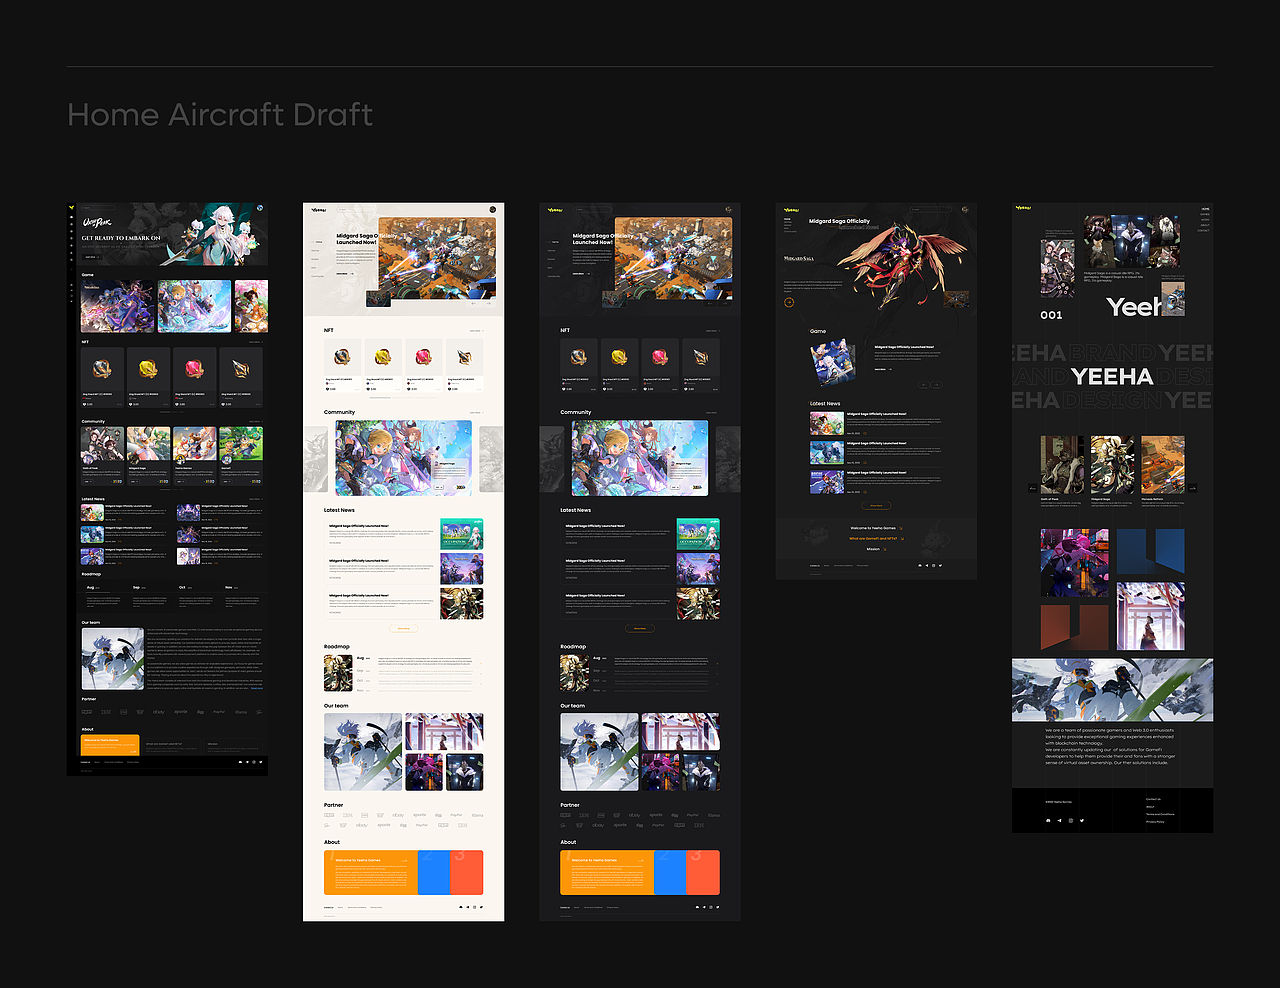Click the NFT carousel indicator in the leftmost mockup
Viewport: 1280px width, 988px height.
pyautogui.click(x=172, y=411)
